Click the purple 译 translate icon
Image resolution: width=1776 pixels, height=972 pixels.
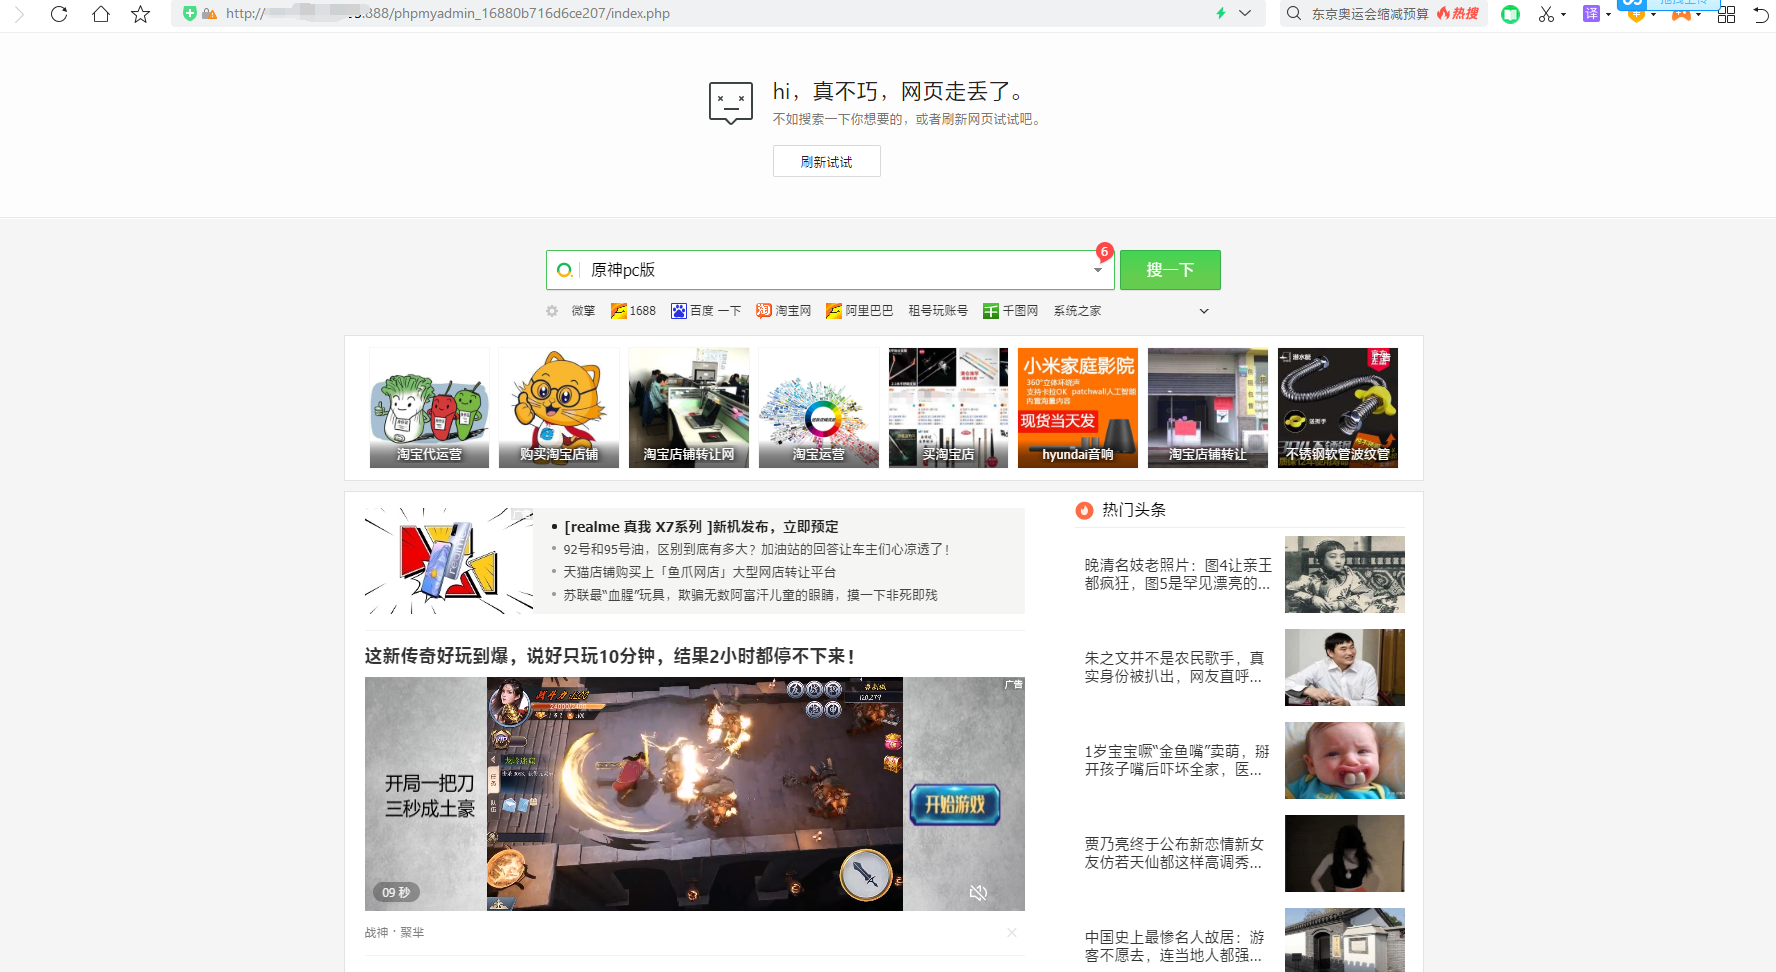(1591, 13)
